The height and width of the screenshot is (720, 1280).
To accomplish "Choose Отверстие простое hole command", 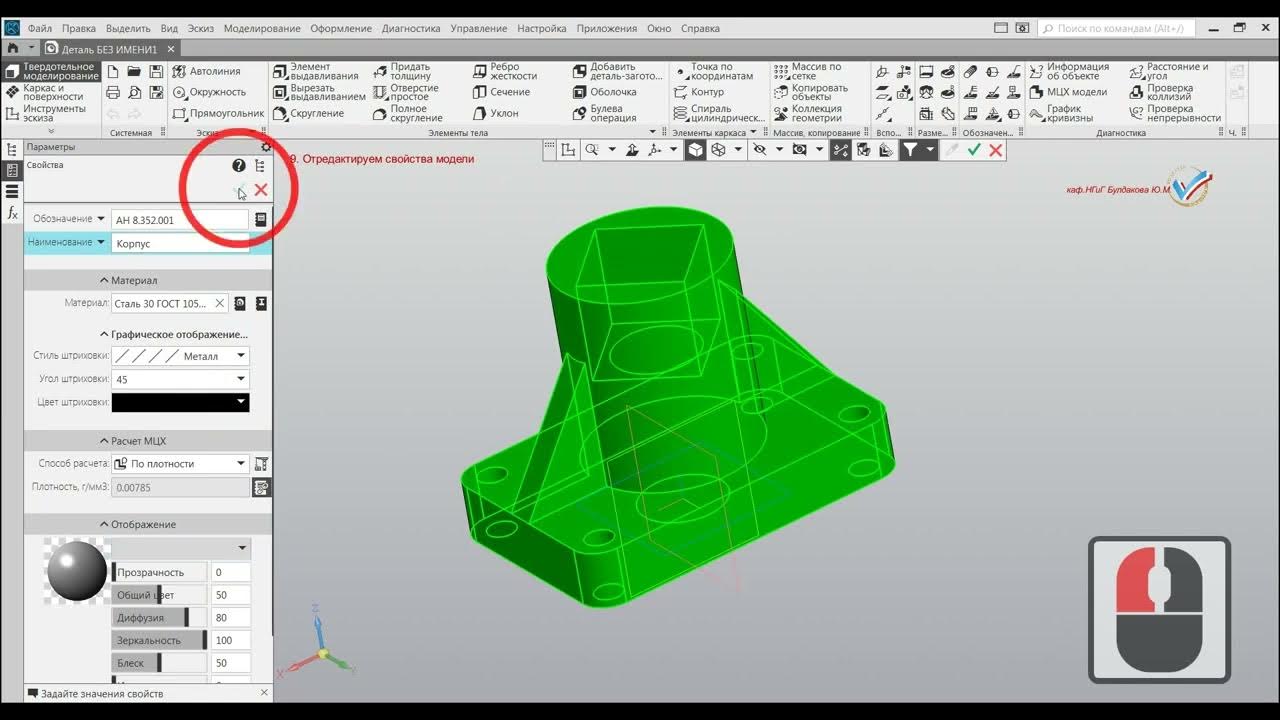I will click(x=406, y=92).
